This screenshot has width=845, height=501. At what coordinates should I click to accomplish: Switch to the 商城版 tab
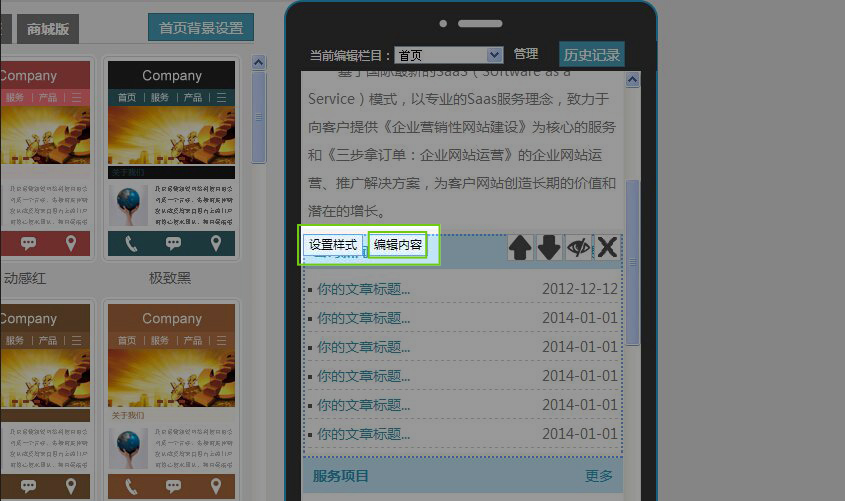coord(48,29)
